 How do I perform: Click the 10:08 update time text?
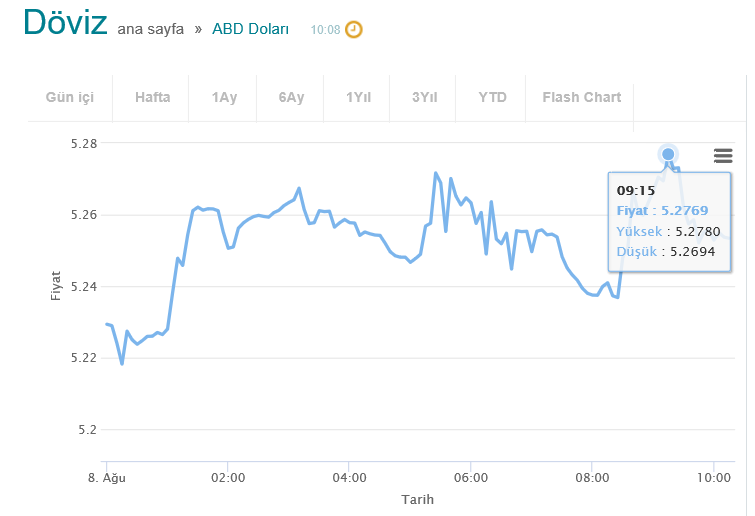325,30
